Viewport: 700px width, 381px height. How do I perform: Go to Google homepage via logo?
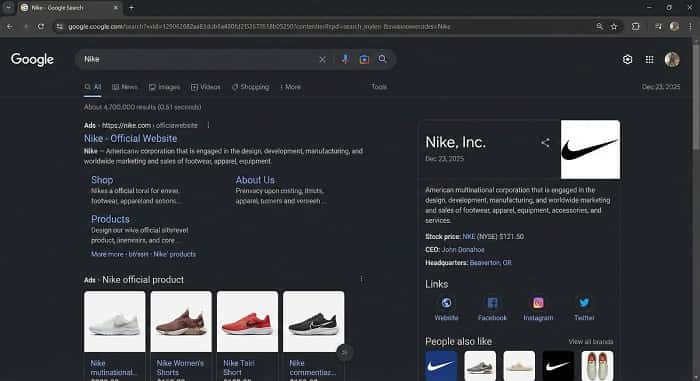[32, 59]
